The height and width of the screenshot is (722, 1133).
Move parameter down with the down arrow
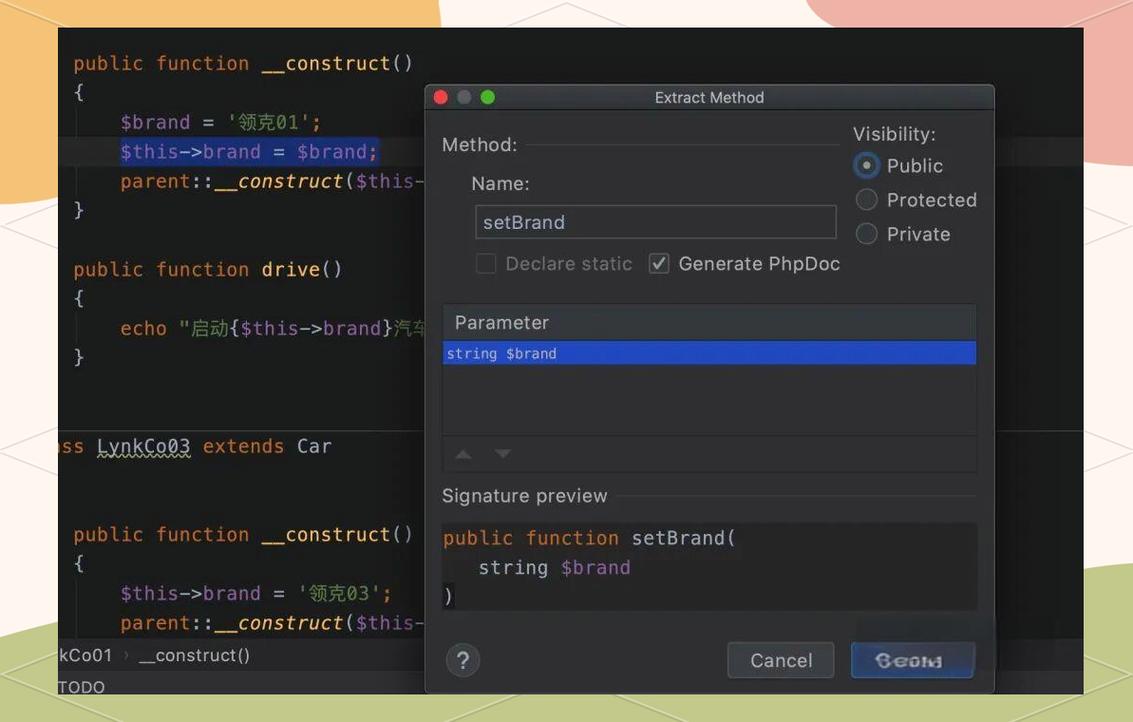(x=503, y=454)
